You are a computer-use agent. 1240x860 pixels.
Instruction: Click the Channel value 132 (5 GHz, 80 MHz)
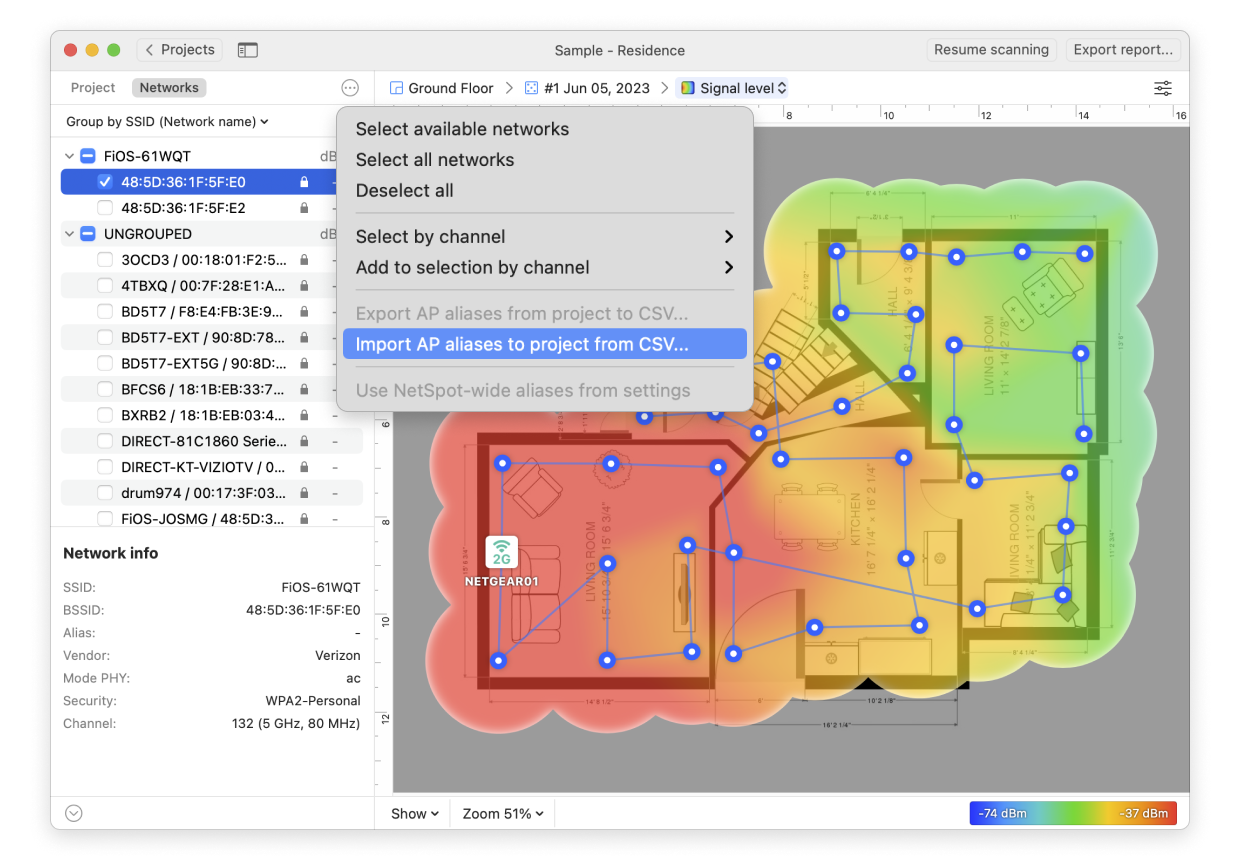point(296,723)
